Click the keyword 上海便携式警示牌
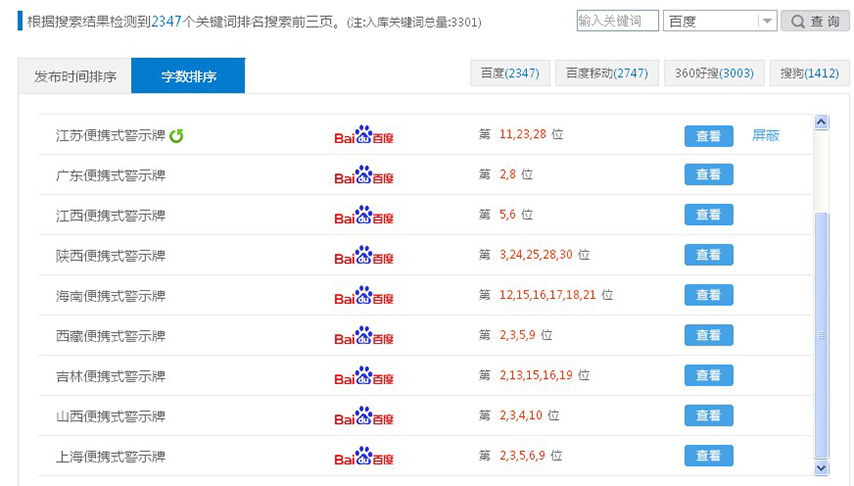 point(111,457)
